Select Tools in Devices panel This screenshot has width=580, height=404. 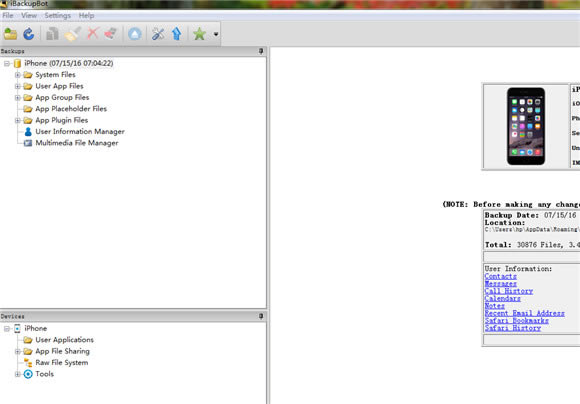(x=44, y=374)
